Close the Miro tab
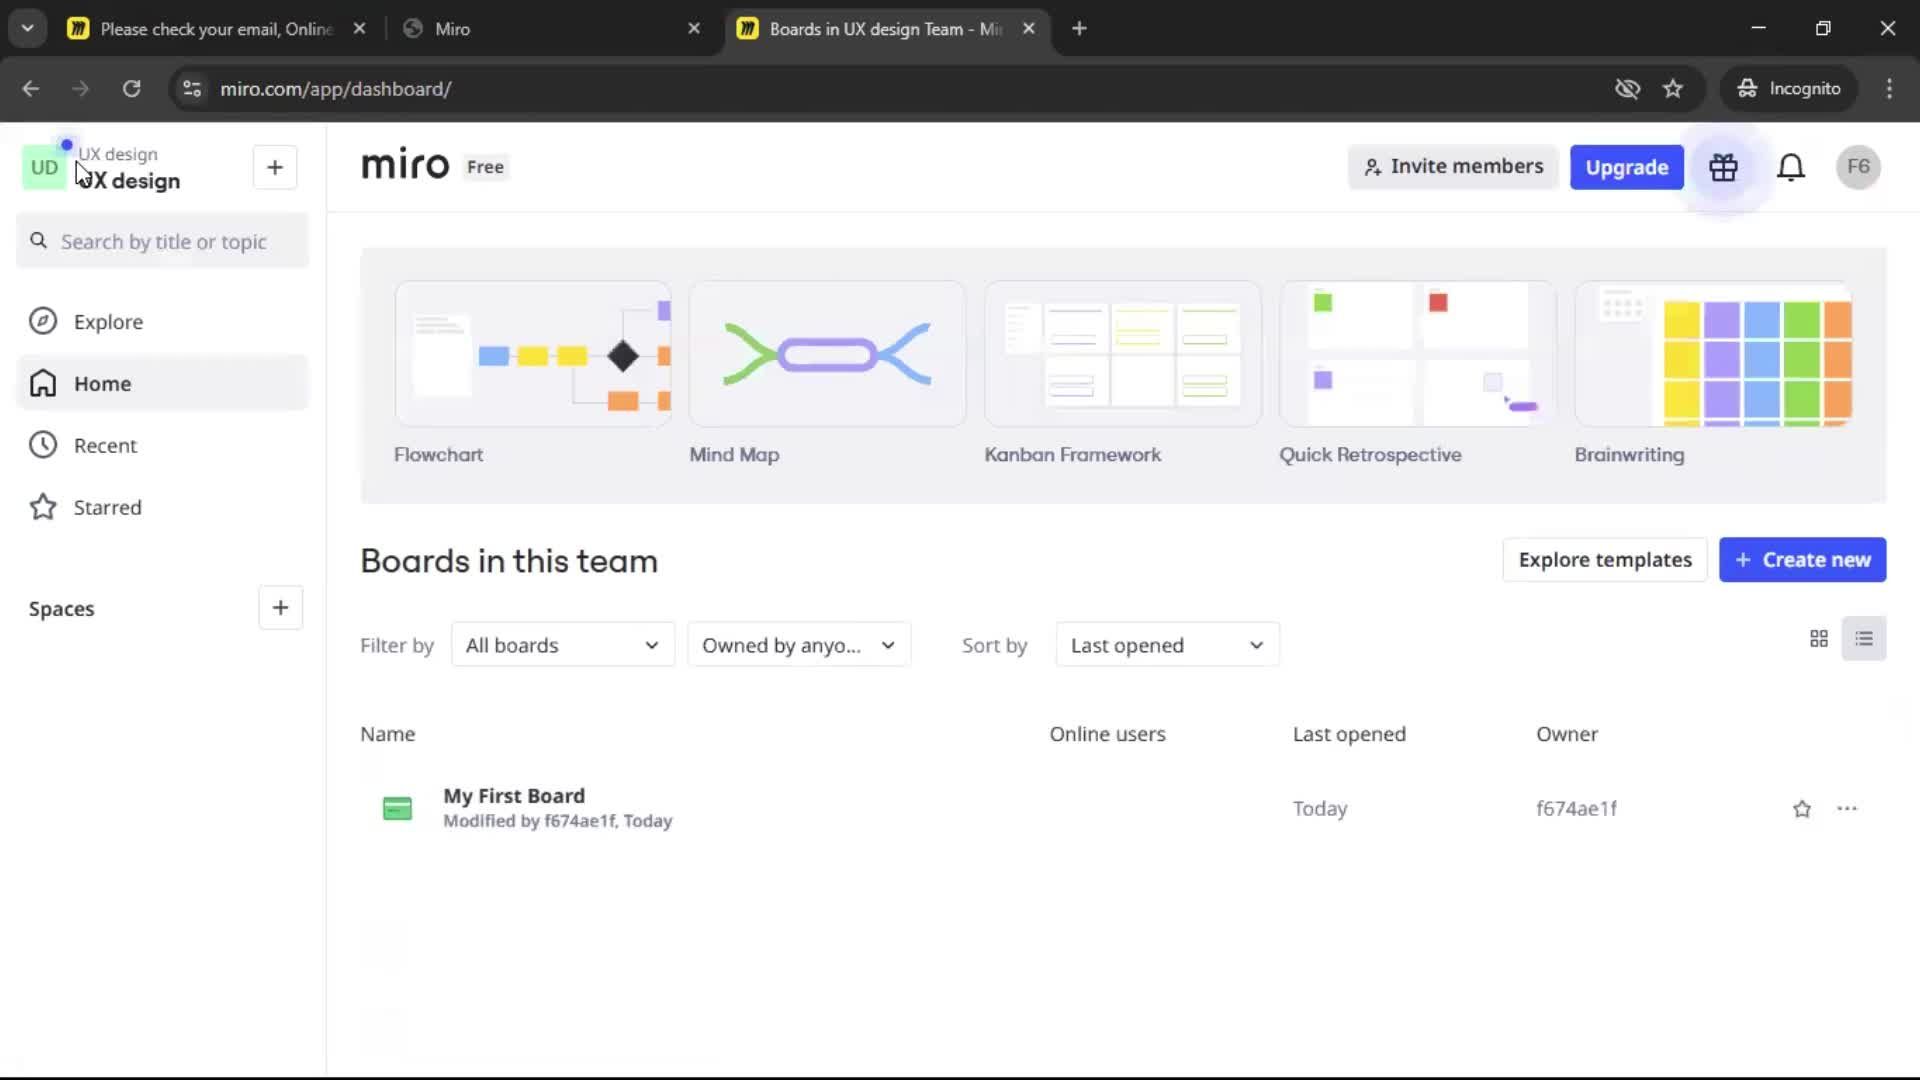This screenshot has width=1920, height=1080. coord(694,29)
